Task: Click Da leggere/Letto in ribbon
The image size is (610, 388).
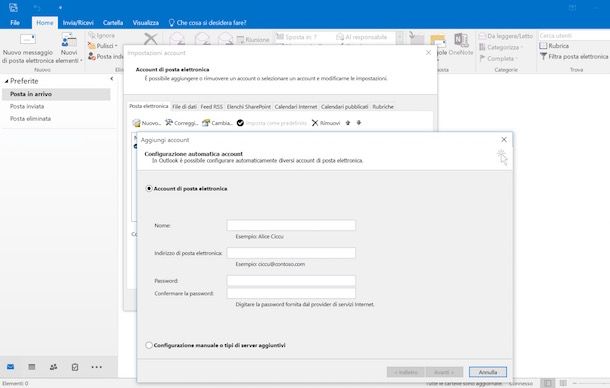Action: pos(505,36)
